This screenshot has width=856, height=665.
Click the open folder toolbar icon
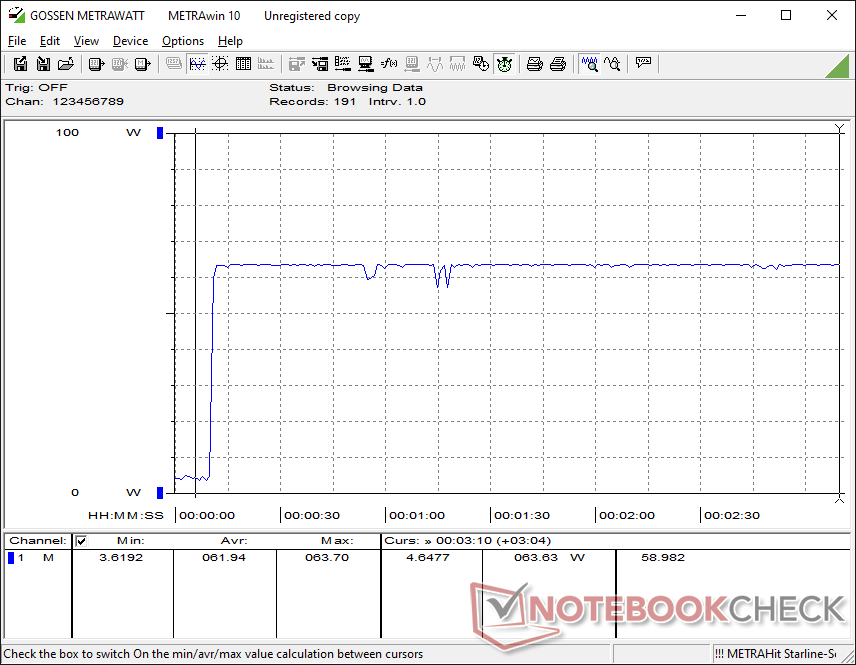[x=66, y=64]
